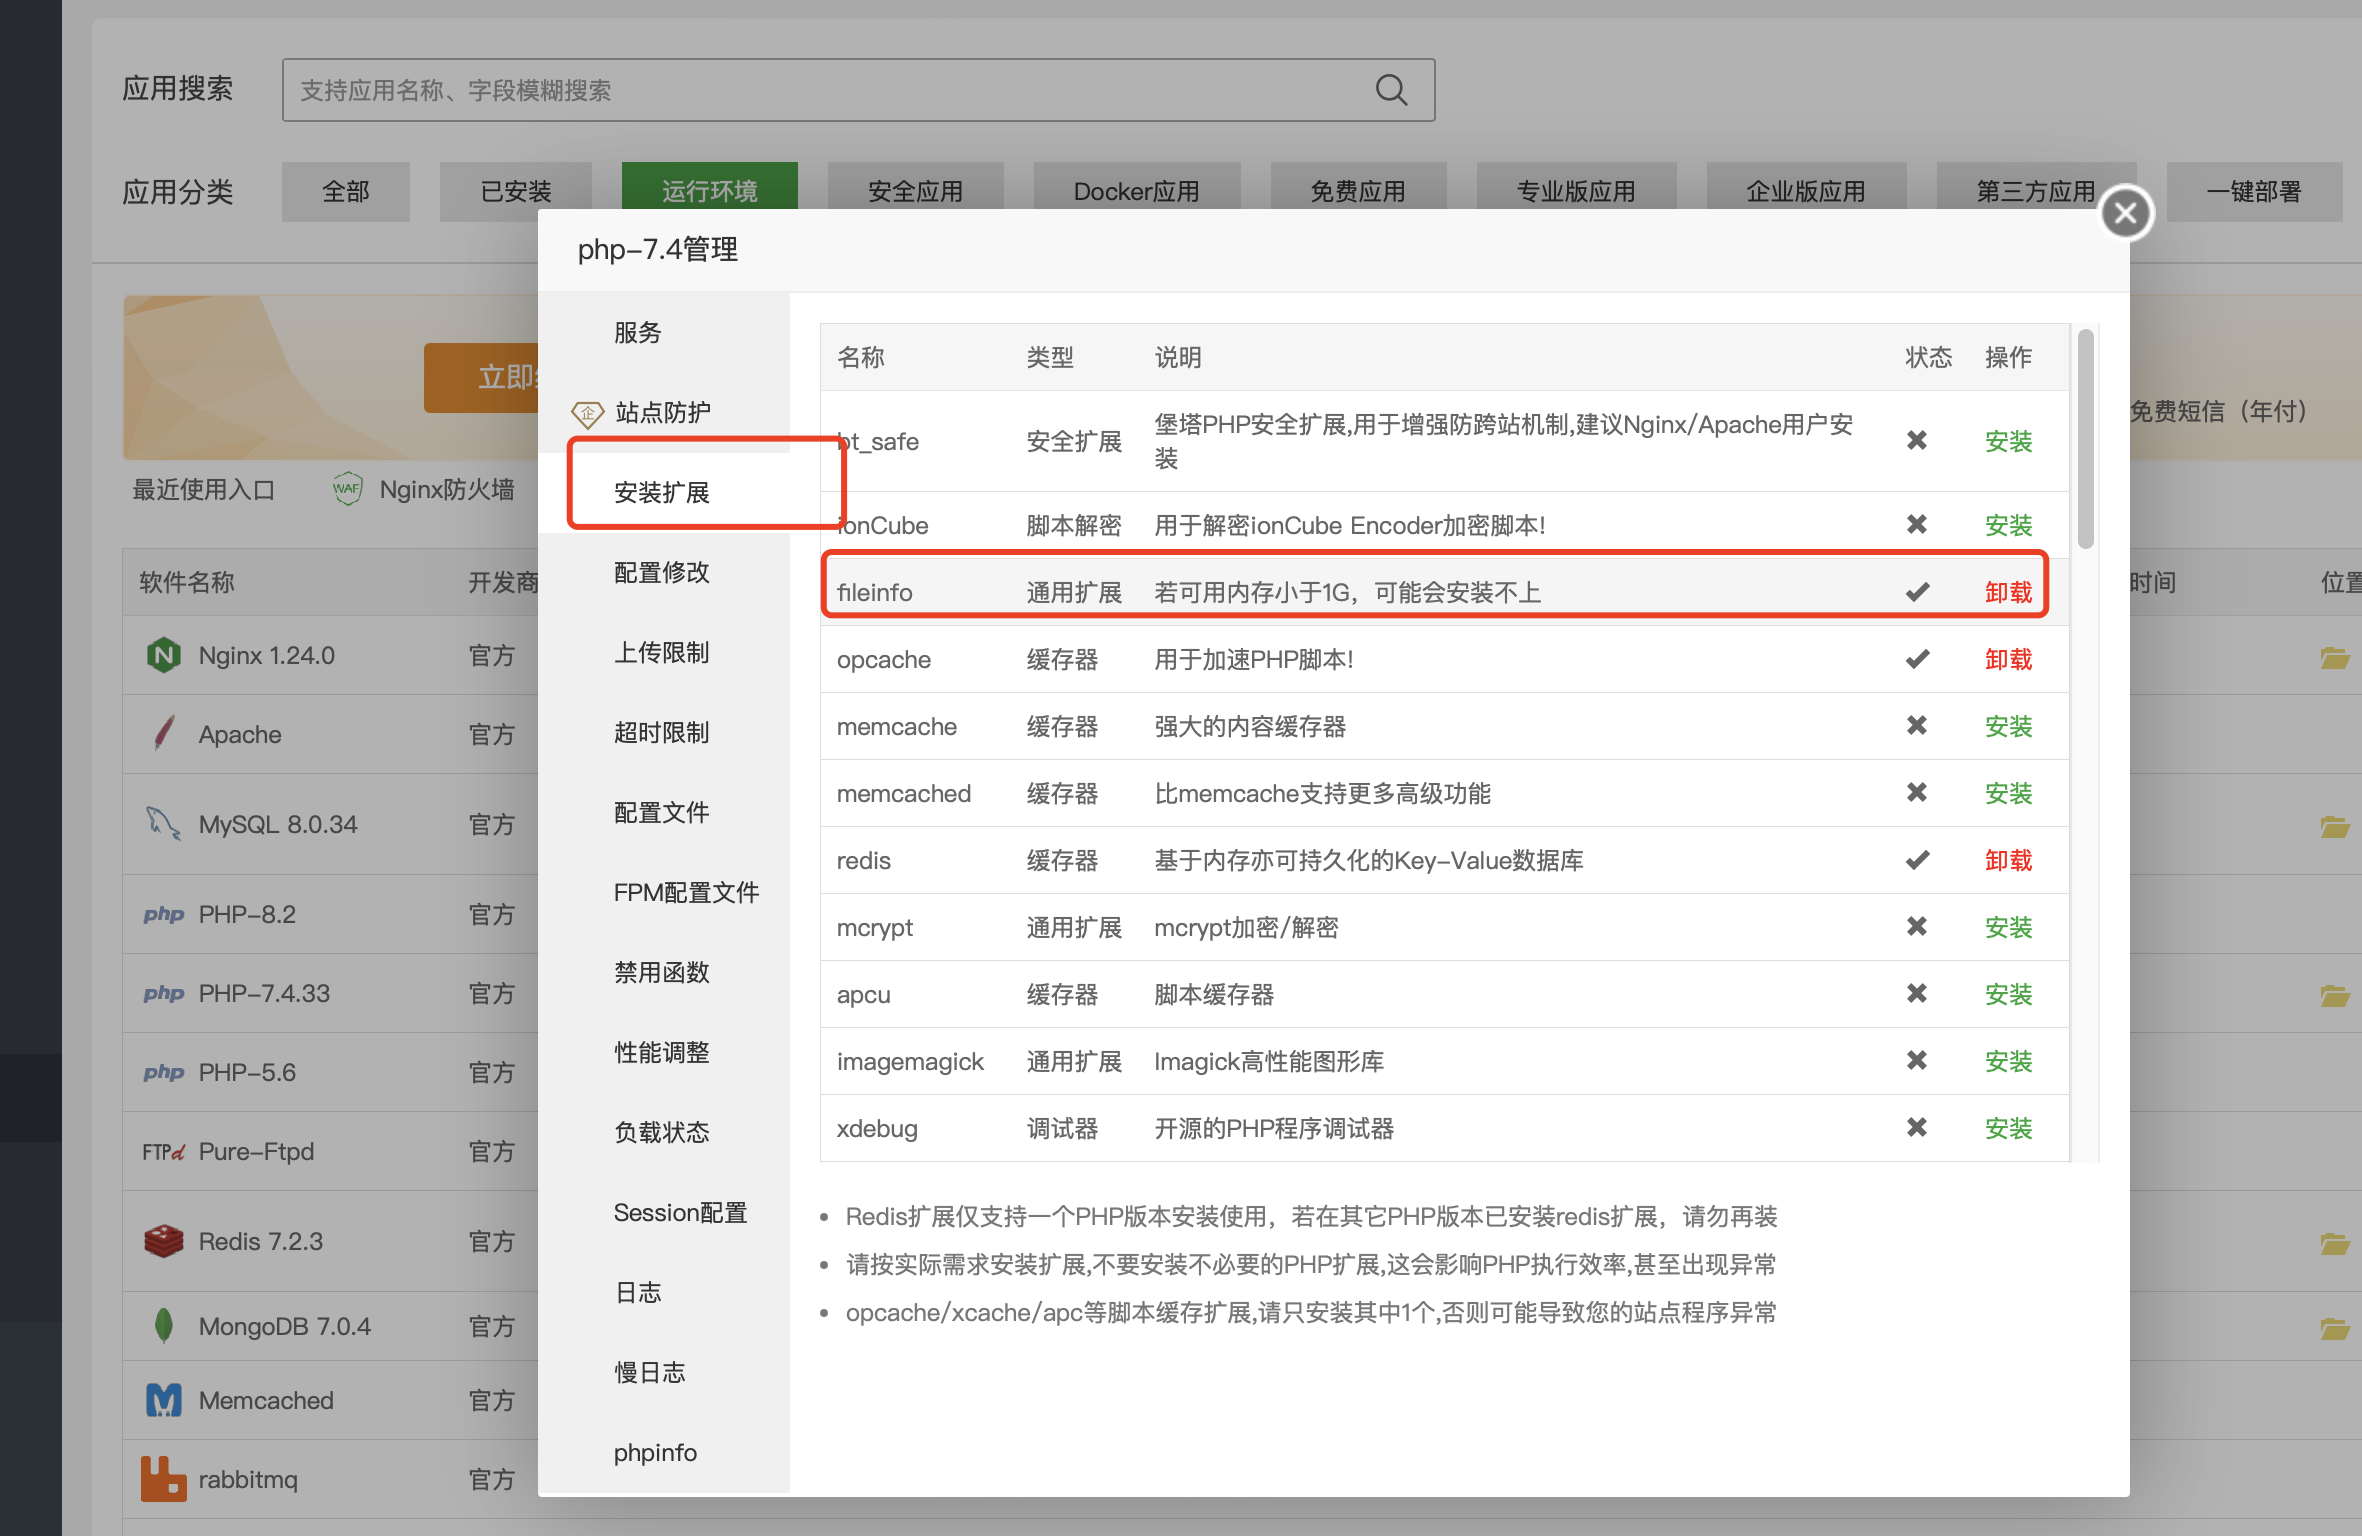
Task: Switch to 配置修改 side tab
Action: tap(664, 572)
